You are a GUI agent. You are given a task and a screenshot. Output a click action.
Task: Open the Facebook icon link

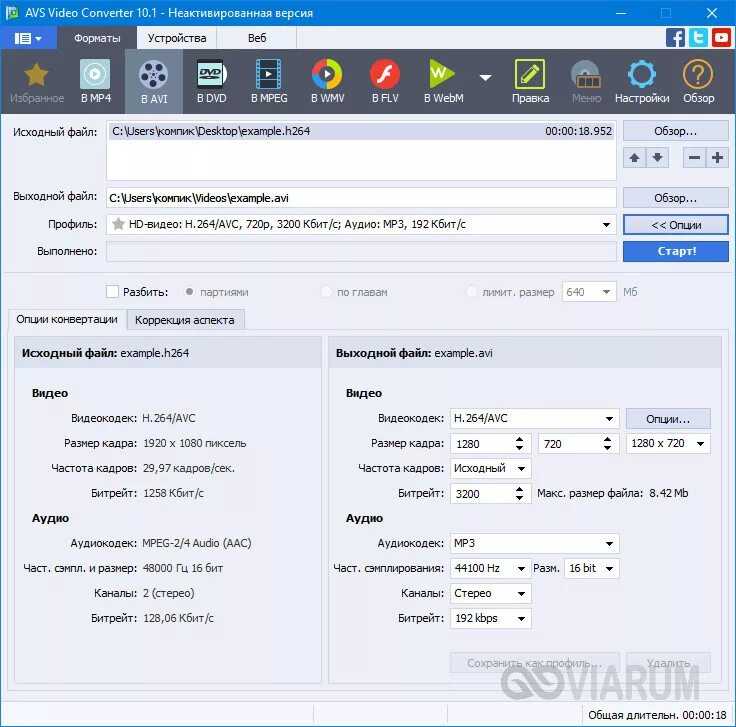pos(675,38)
